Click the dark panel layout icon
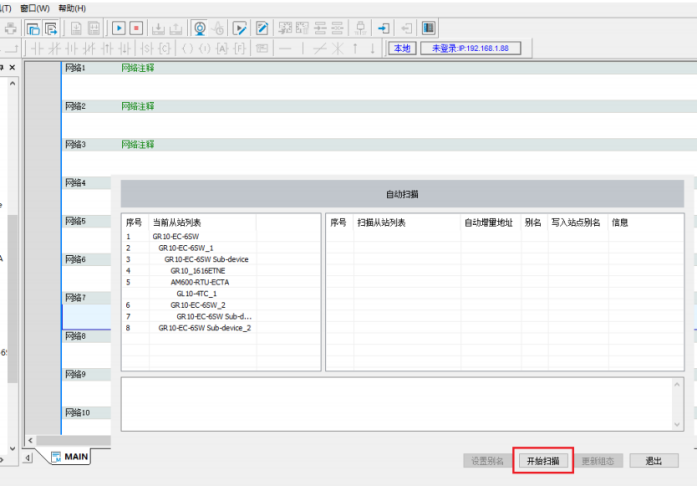The height and width of the screenshot is (486, 698). pyautogui.click(x=429, y=28)
